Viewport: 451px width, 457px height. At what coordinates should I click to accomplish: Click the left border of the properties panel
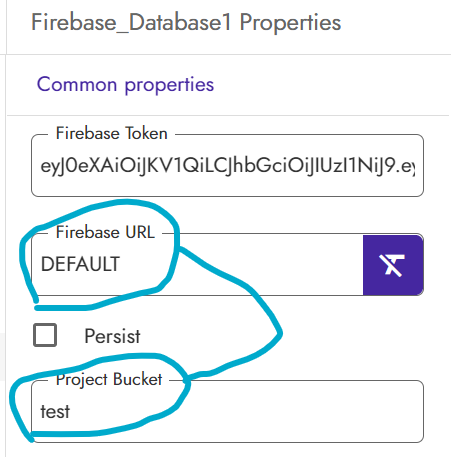pos(6,228)
